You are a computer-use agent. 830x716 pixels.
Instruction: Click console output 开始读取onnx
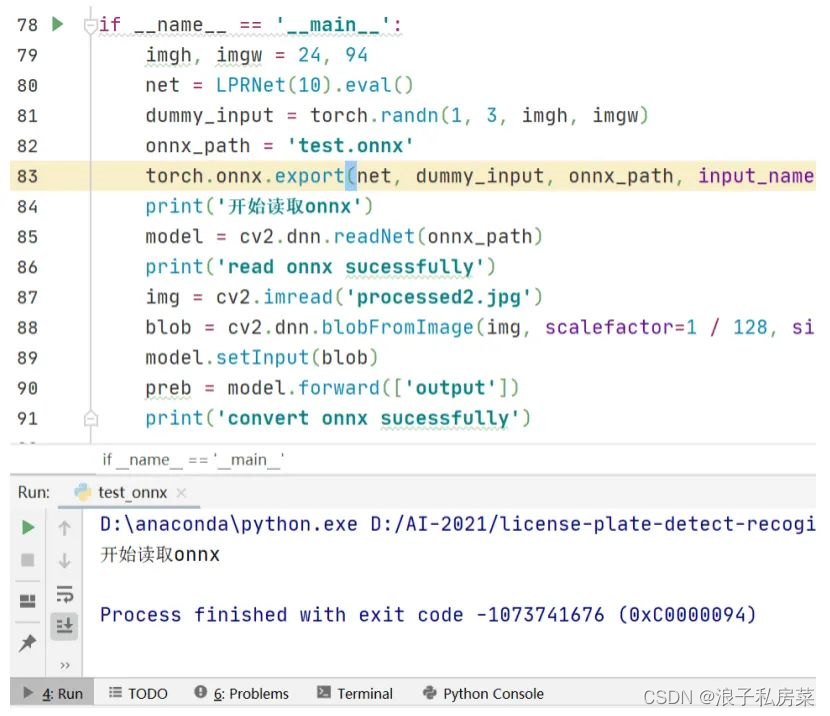(x=160, y=555)
